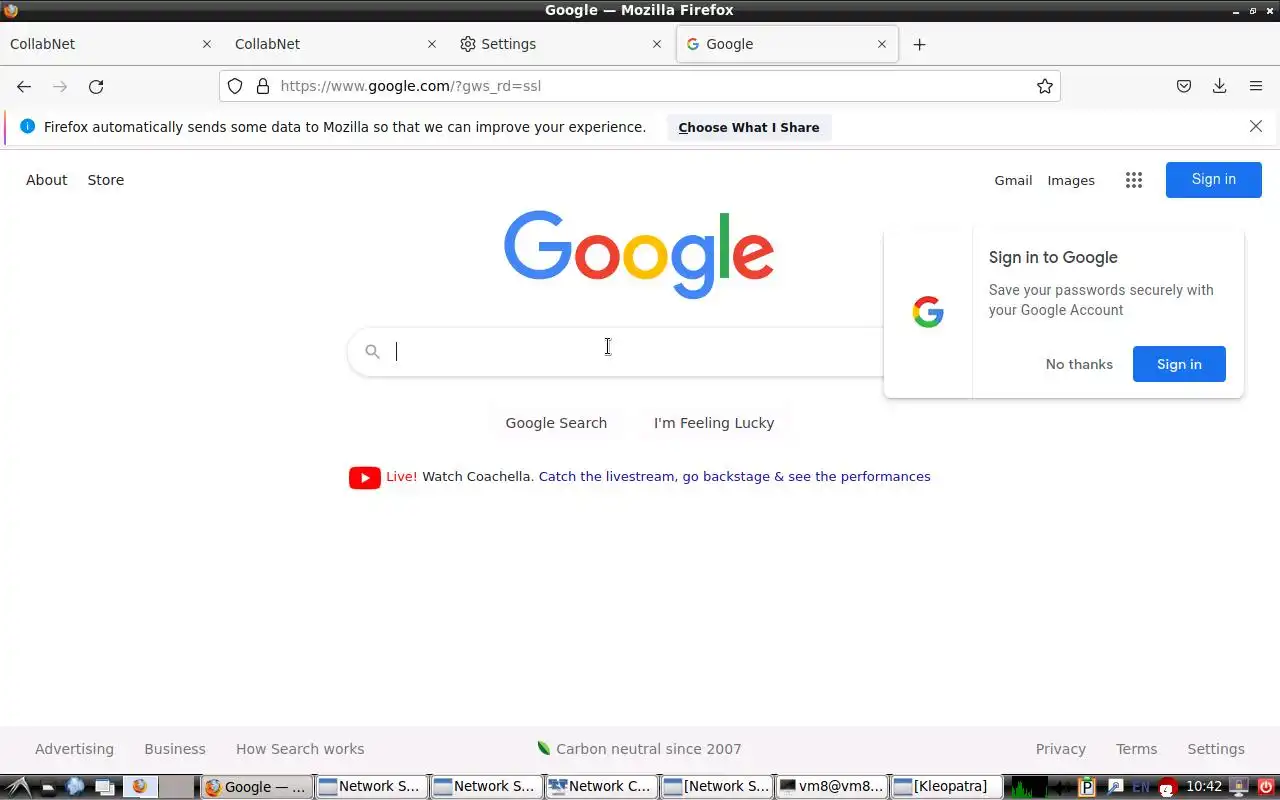Click Choose What I Share button

tap(749, 127)
